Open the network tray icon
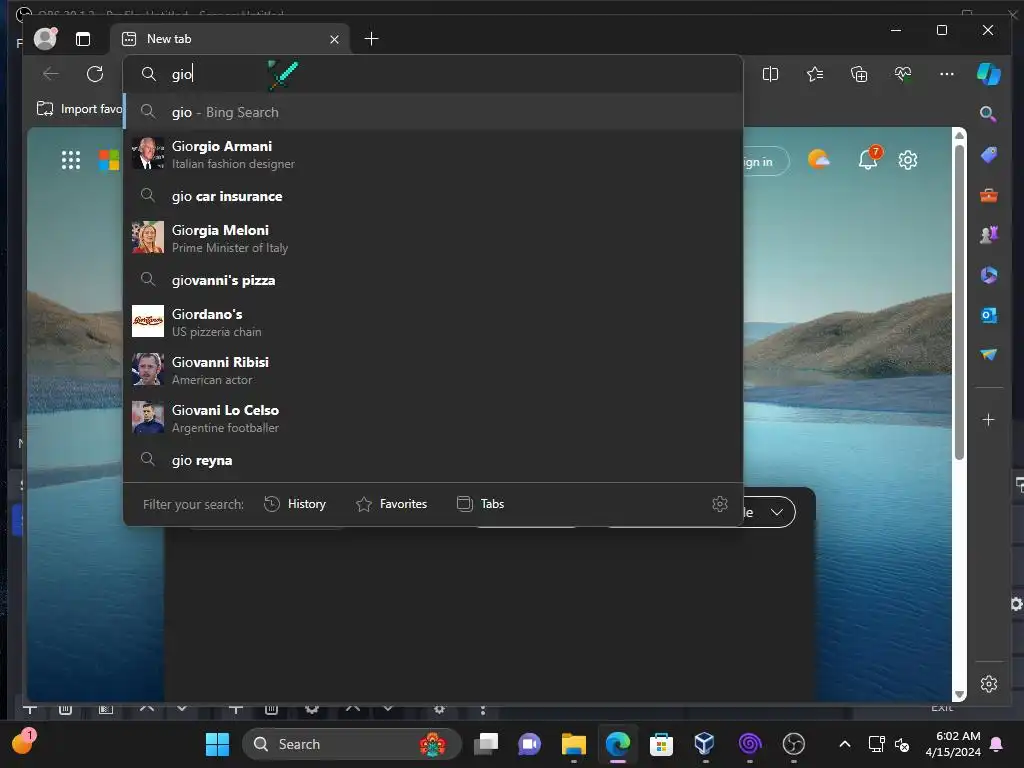The height and width of the screenshot is (768, 1024). click(x=876, y=745)
